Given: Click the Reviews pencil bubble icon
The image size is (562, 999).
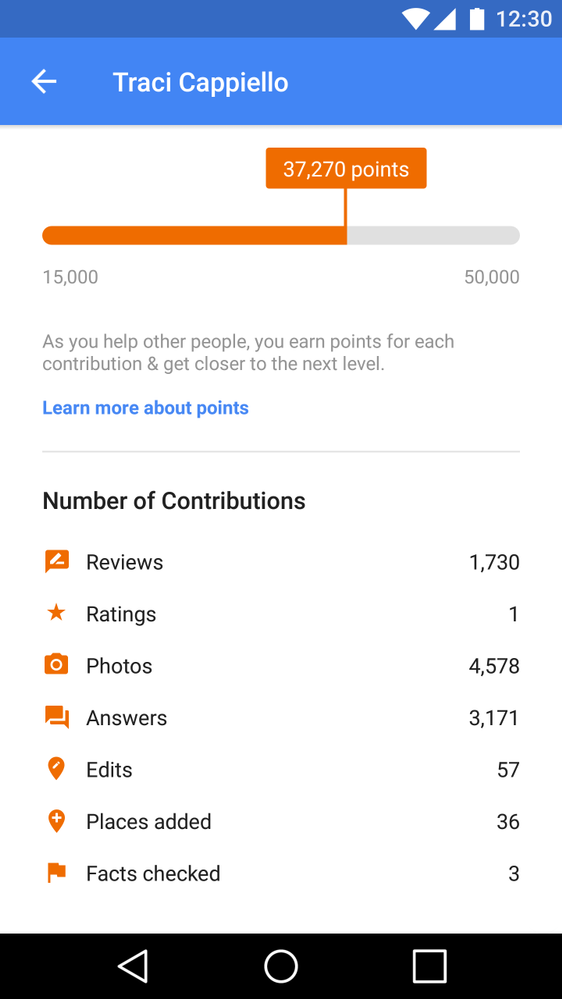Looking at the screenshot, I should [57, 562].
